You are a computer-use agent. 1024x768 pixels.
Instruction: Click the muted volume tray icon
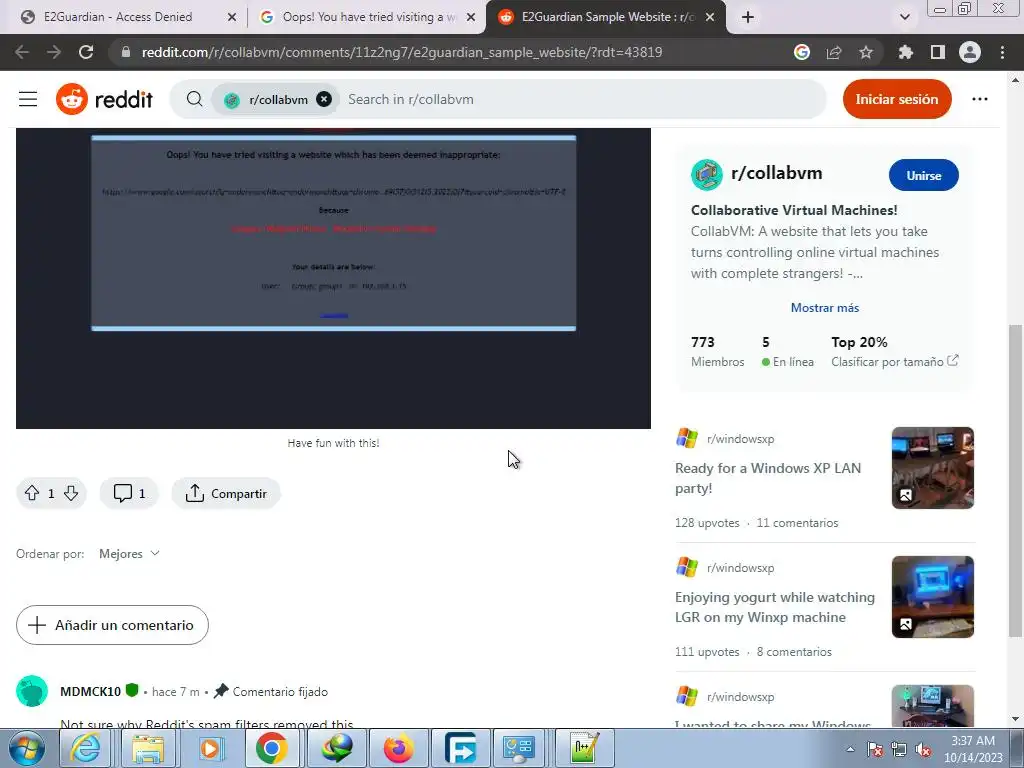pos(923,750)
